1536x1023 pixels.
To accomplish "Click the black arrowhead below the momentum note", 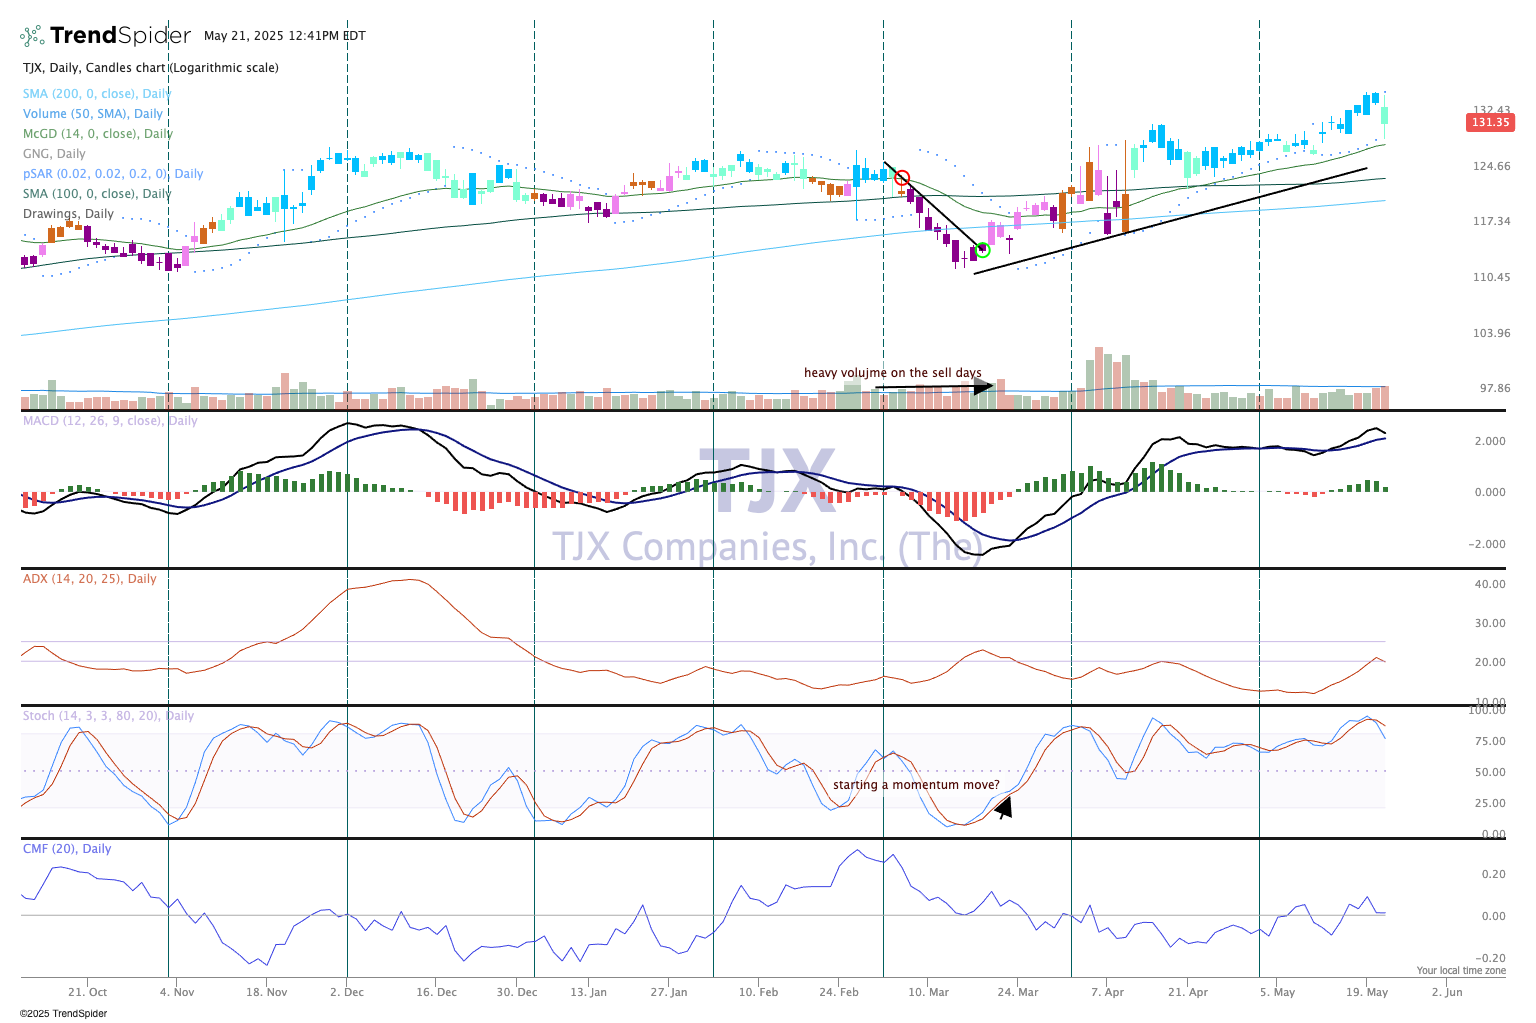I will pos(1003,806).
